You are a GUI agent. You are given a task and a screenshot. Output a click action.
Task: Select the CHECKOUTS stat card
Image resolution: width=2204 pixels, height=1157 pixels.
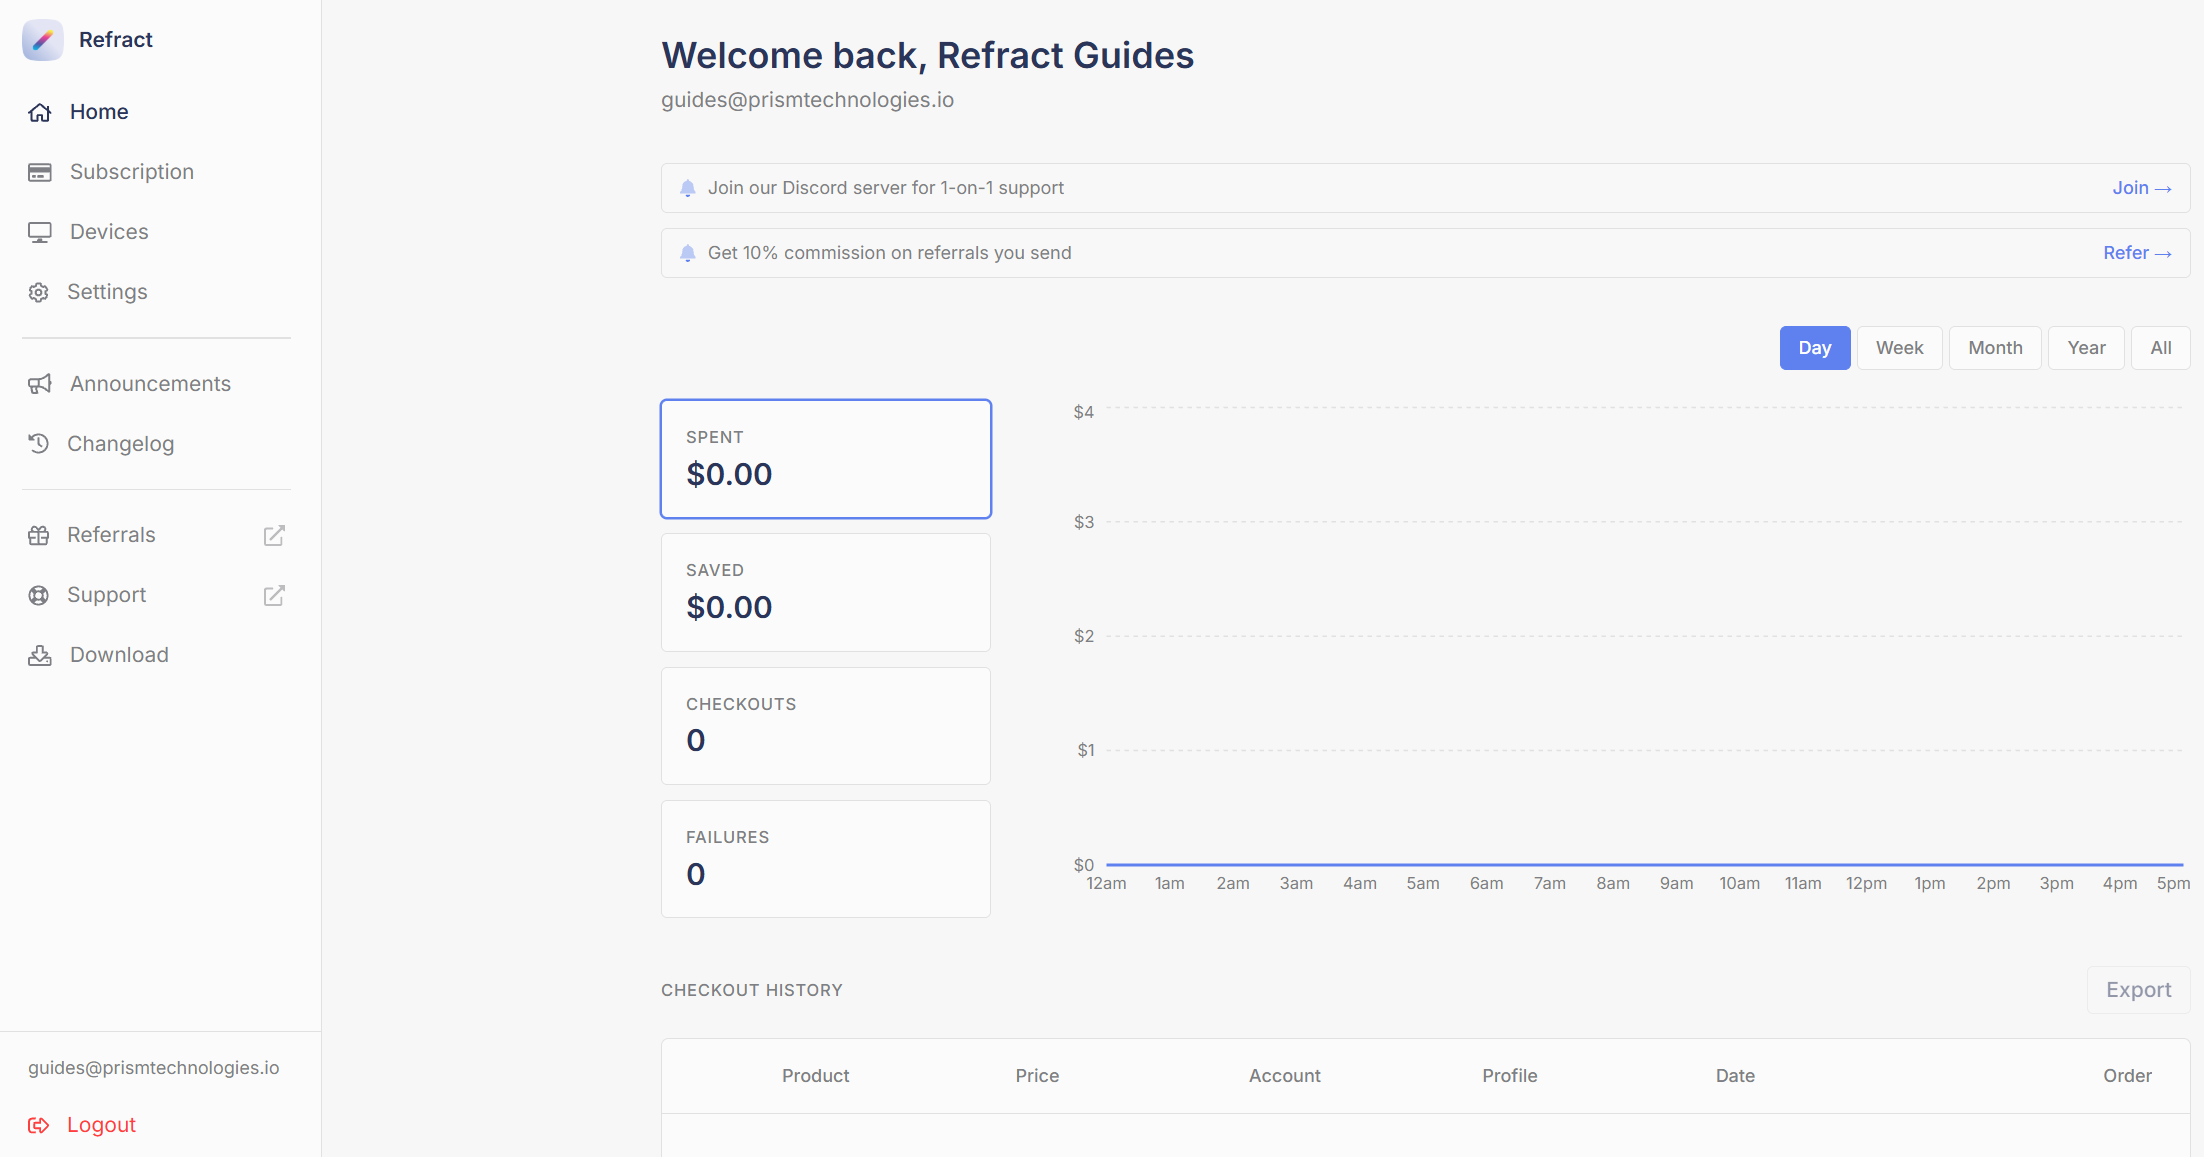click(x=826, y=726)
